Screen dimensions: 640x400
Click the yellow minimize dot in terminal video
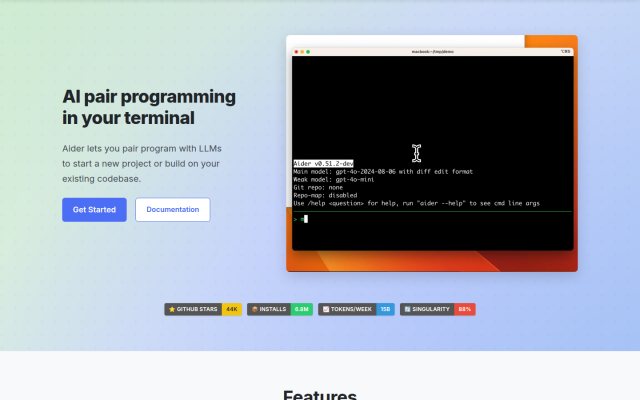pyautogui.click(x=302, y=52)
